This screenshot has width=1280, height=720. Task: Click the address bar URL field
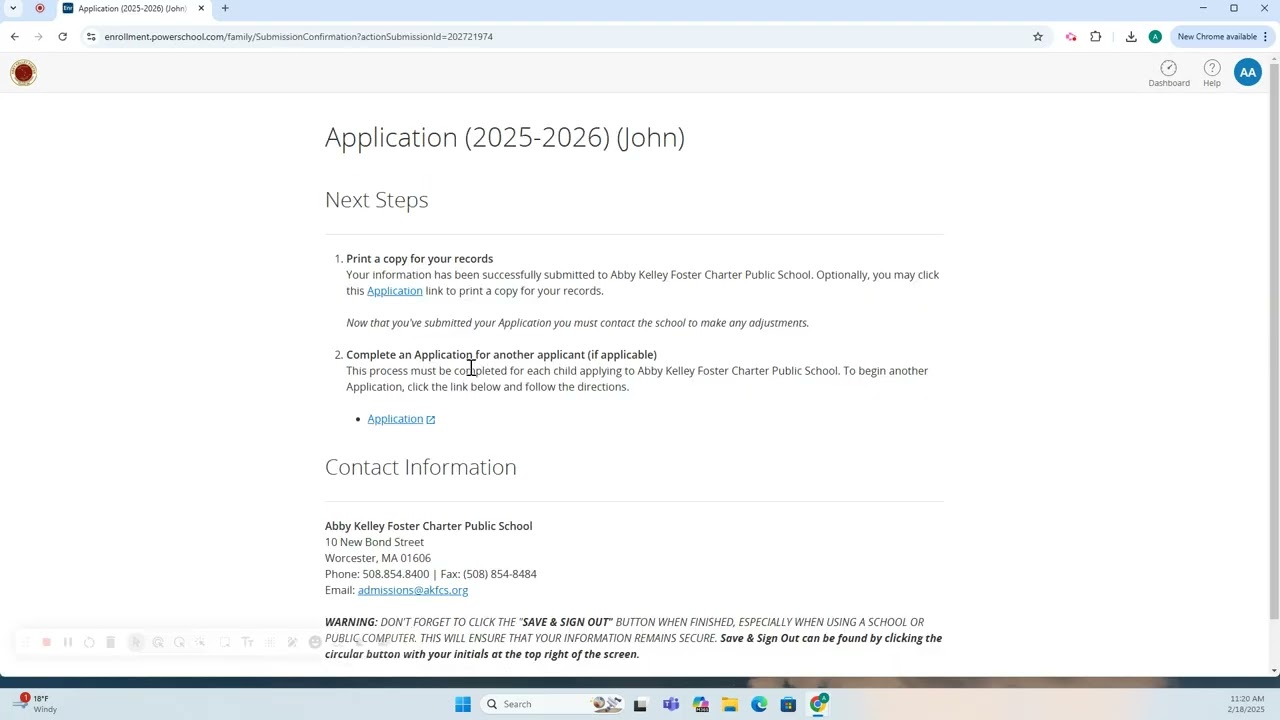click(x=560, y=37)
